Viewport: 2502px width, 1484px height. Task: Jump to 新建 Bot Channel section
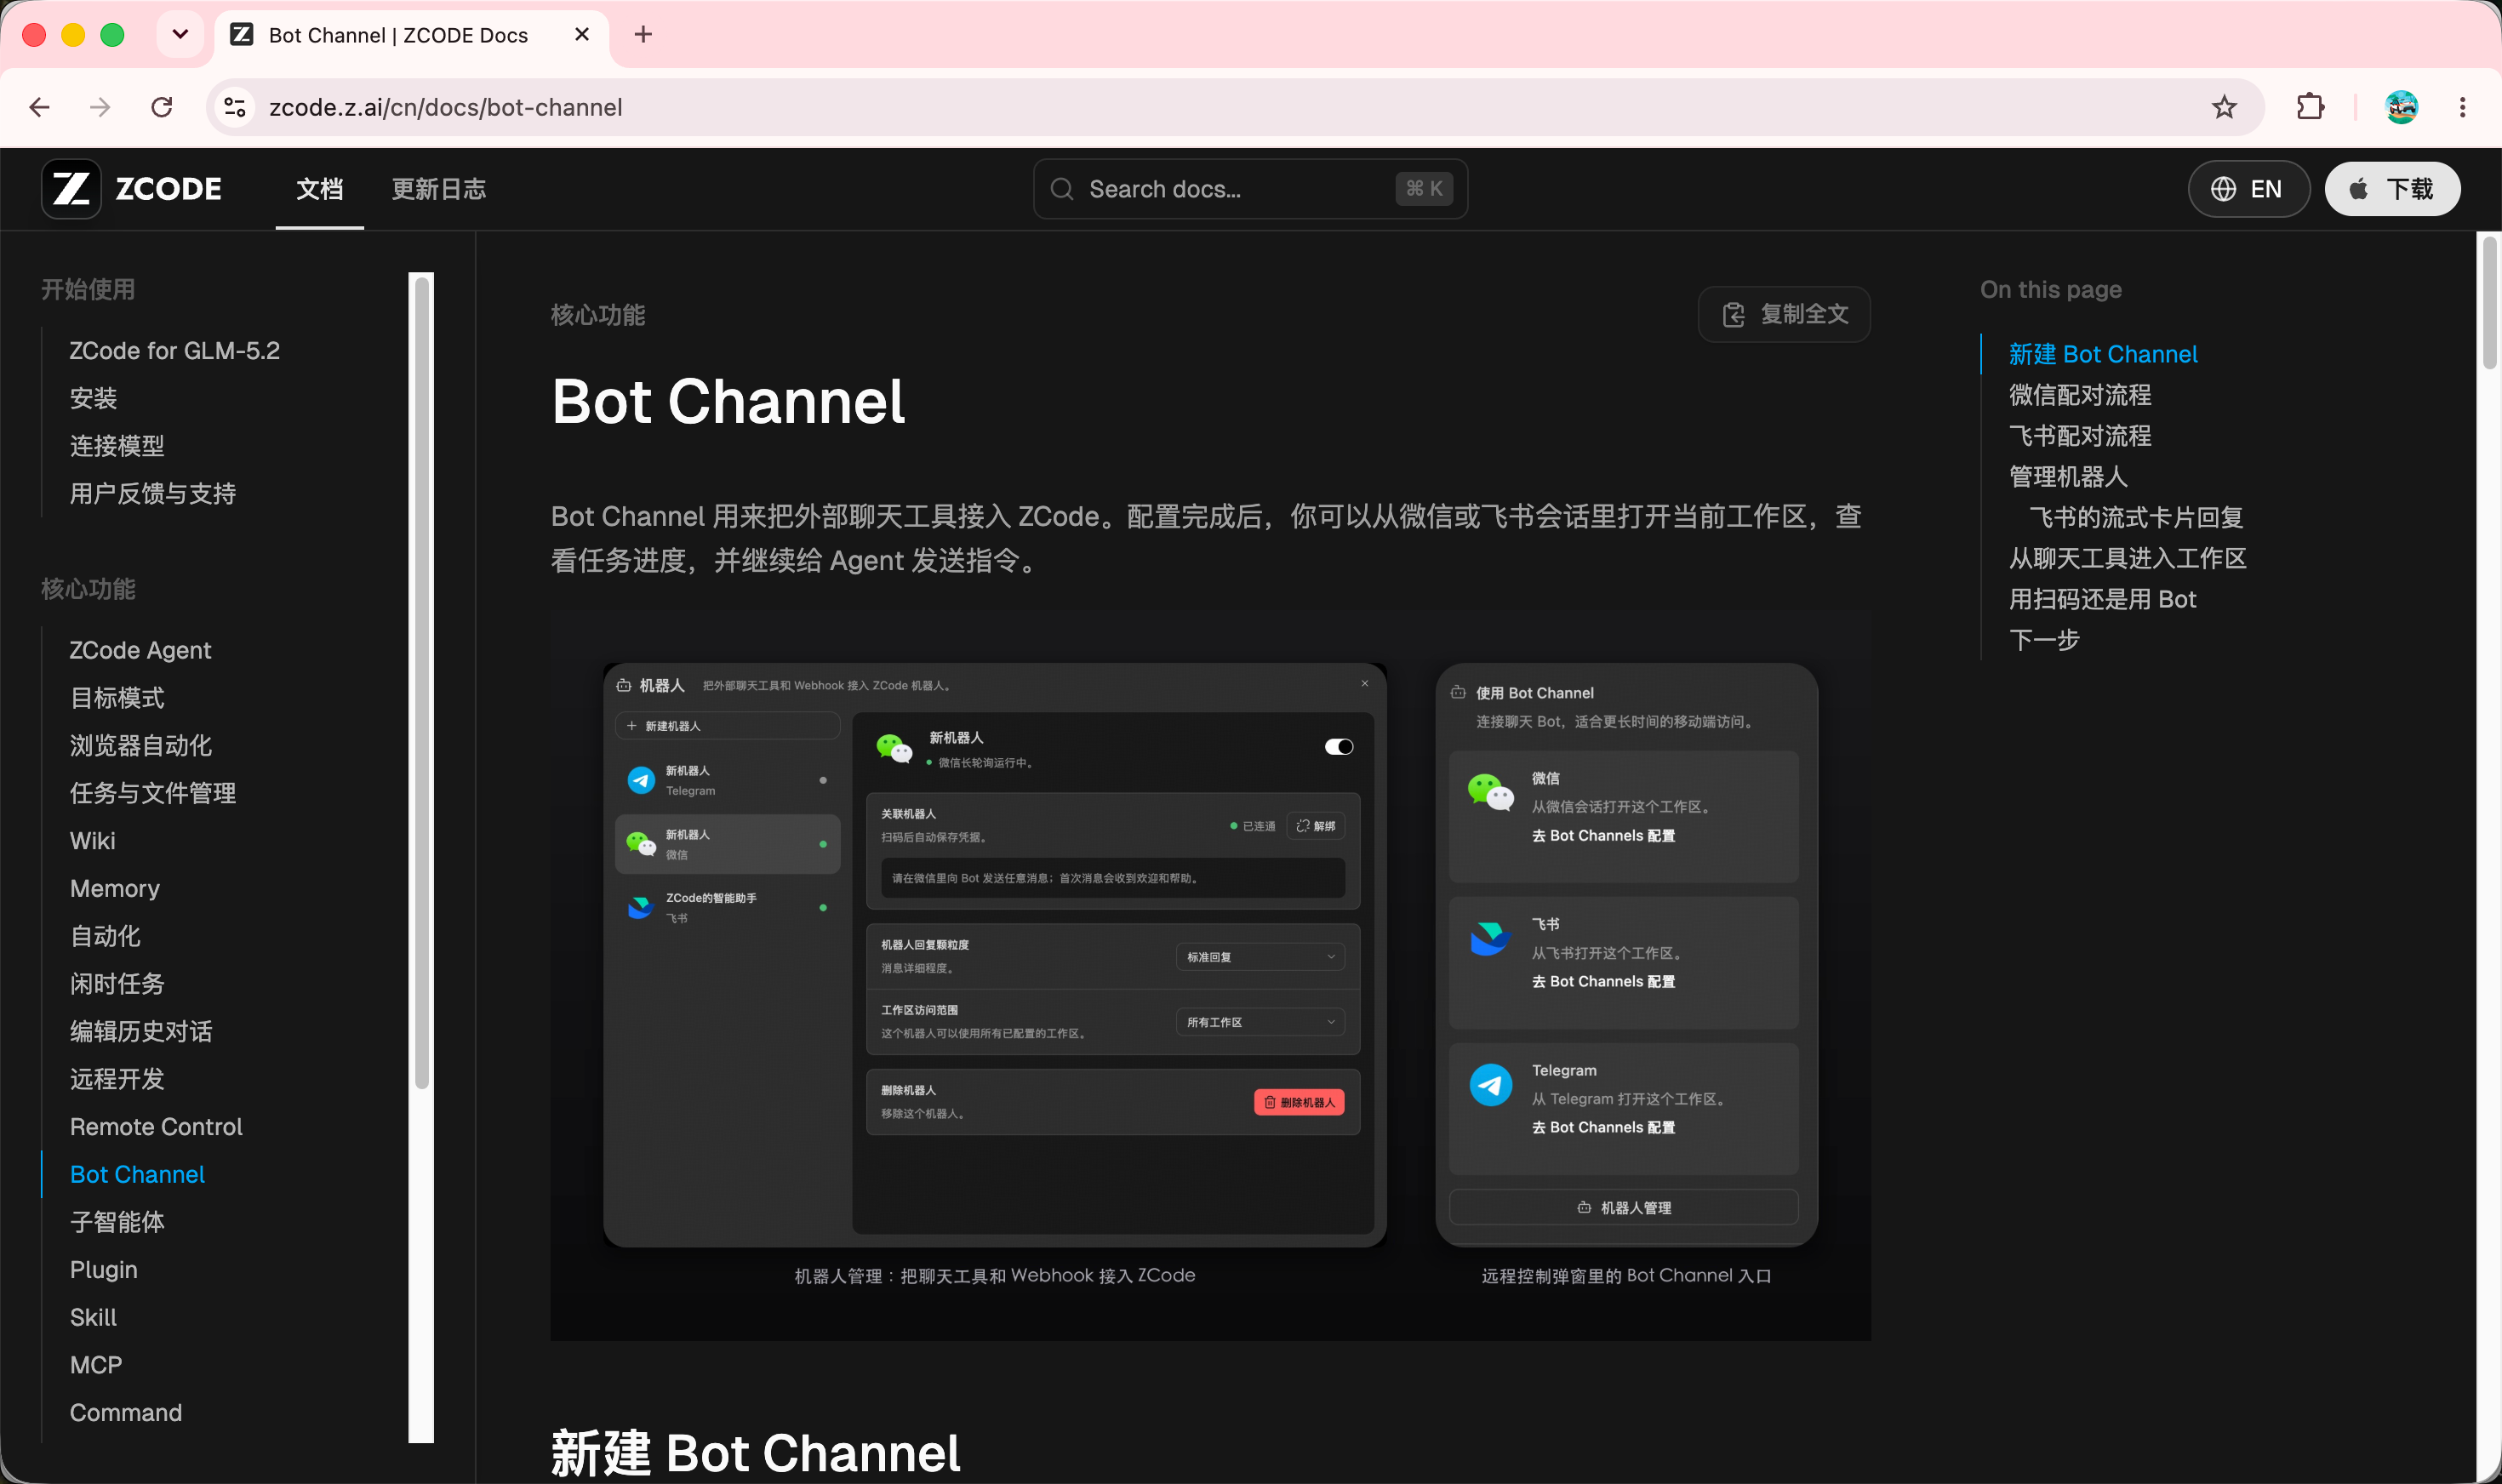tap(2103, 354)
